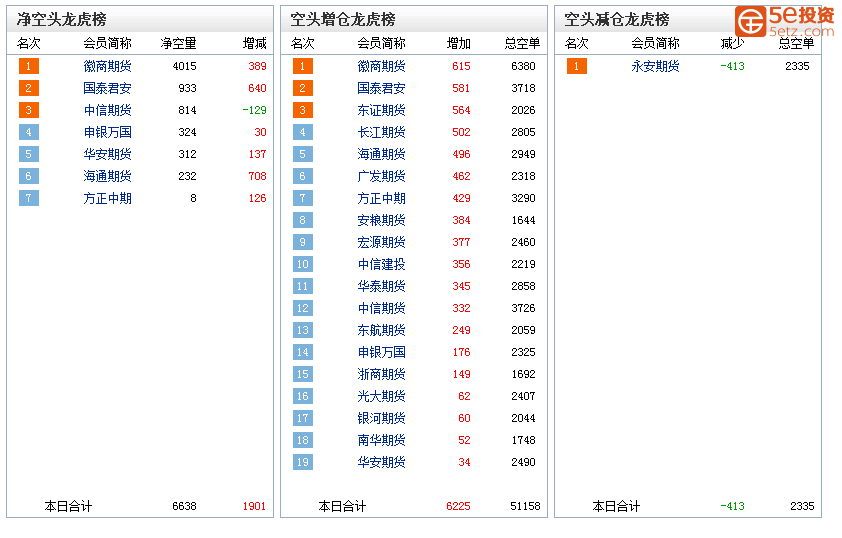
Task: Open 徽商期货 link in 空头增仓龙虎榜 table
Action: [x=381, y=66]
